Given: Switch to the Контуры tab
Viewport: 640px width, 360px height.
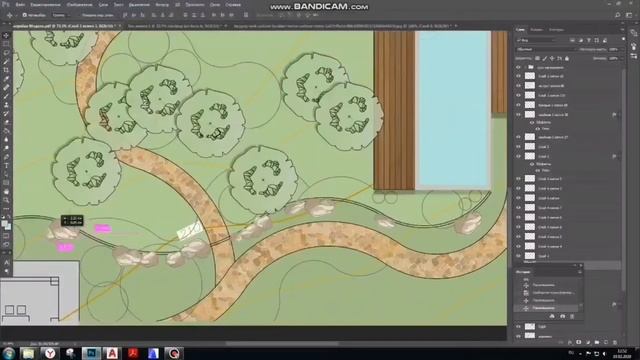Looking at the screenshot, I should tap(556, 30).
